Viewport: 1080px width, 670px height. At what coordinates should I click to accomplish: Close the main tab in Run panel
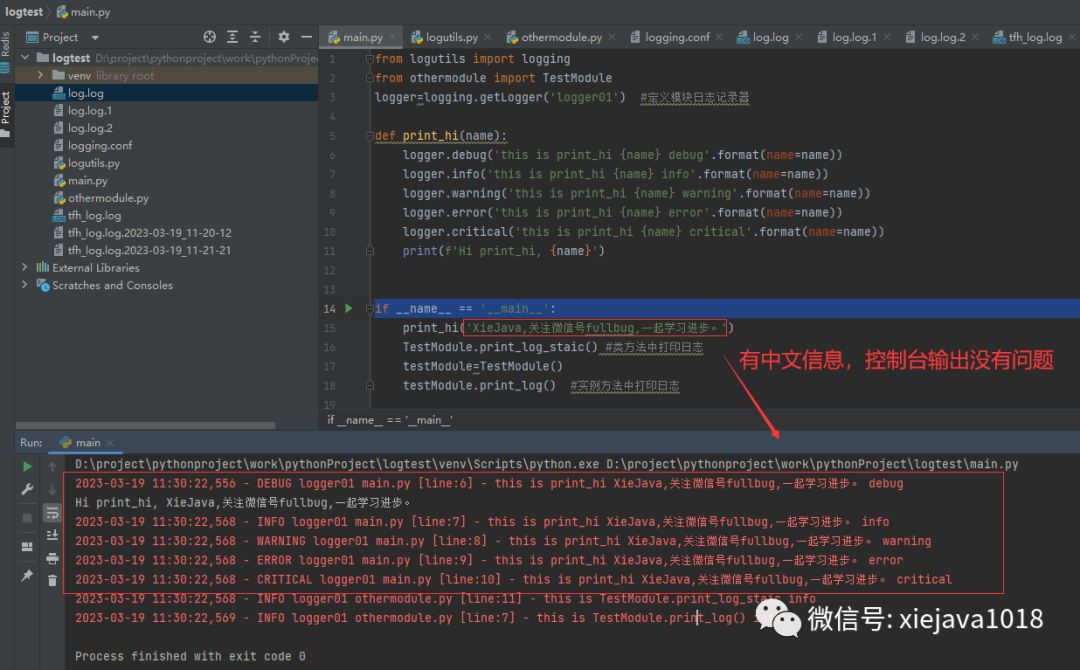(110, 443)
